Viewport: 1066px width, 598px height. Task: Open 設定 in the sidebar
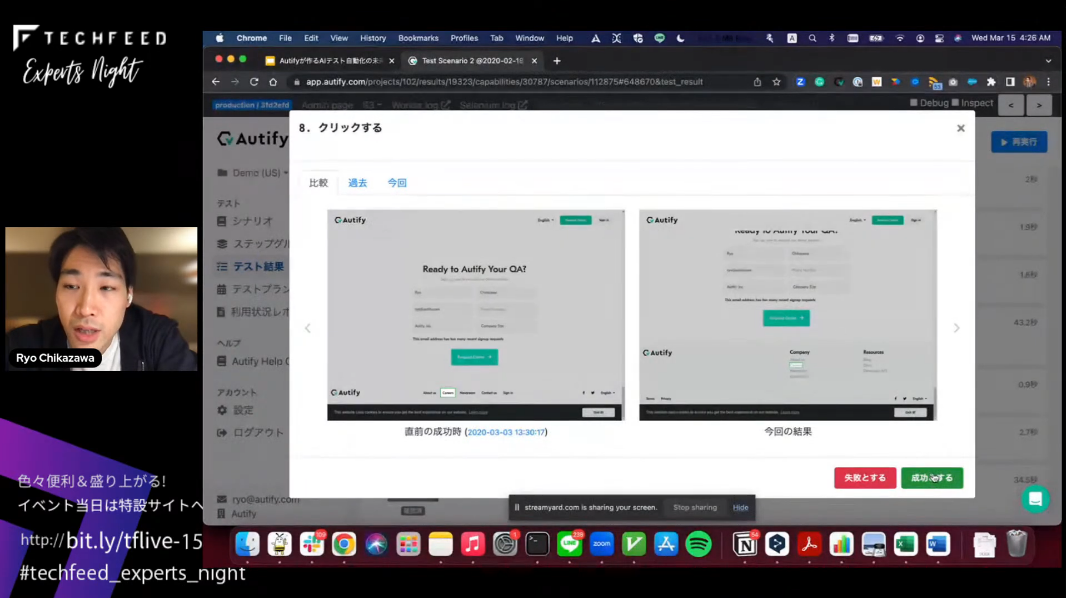(235, 410)
